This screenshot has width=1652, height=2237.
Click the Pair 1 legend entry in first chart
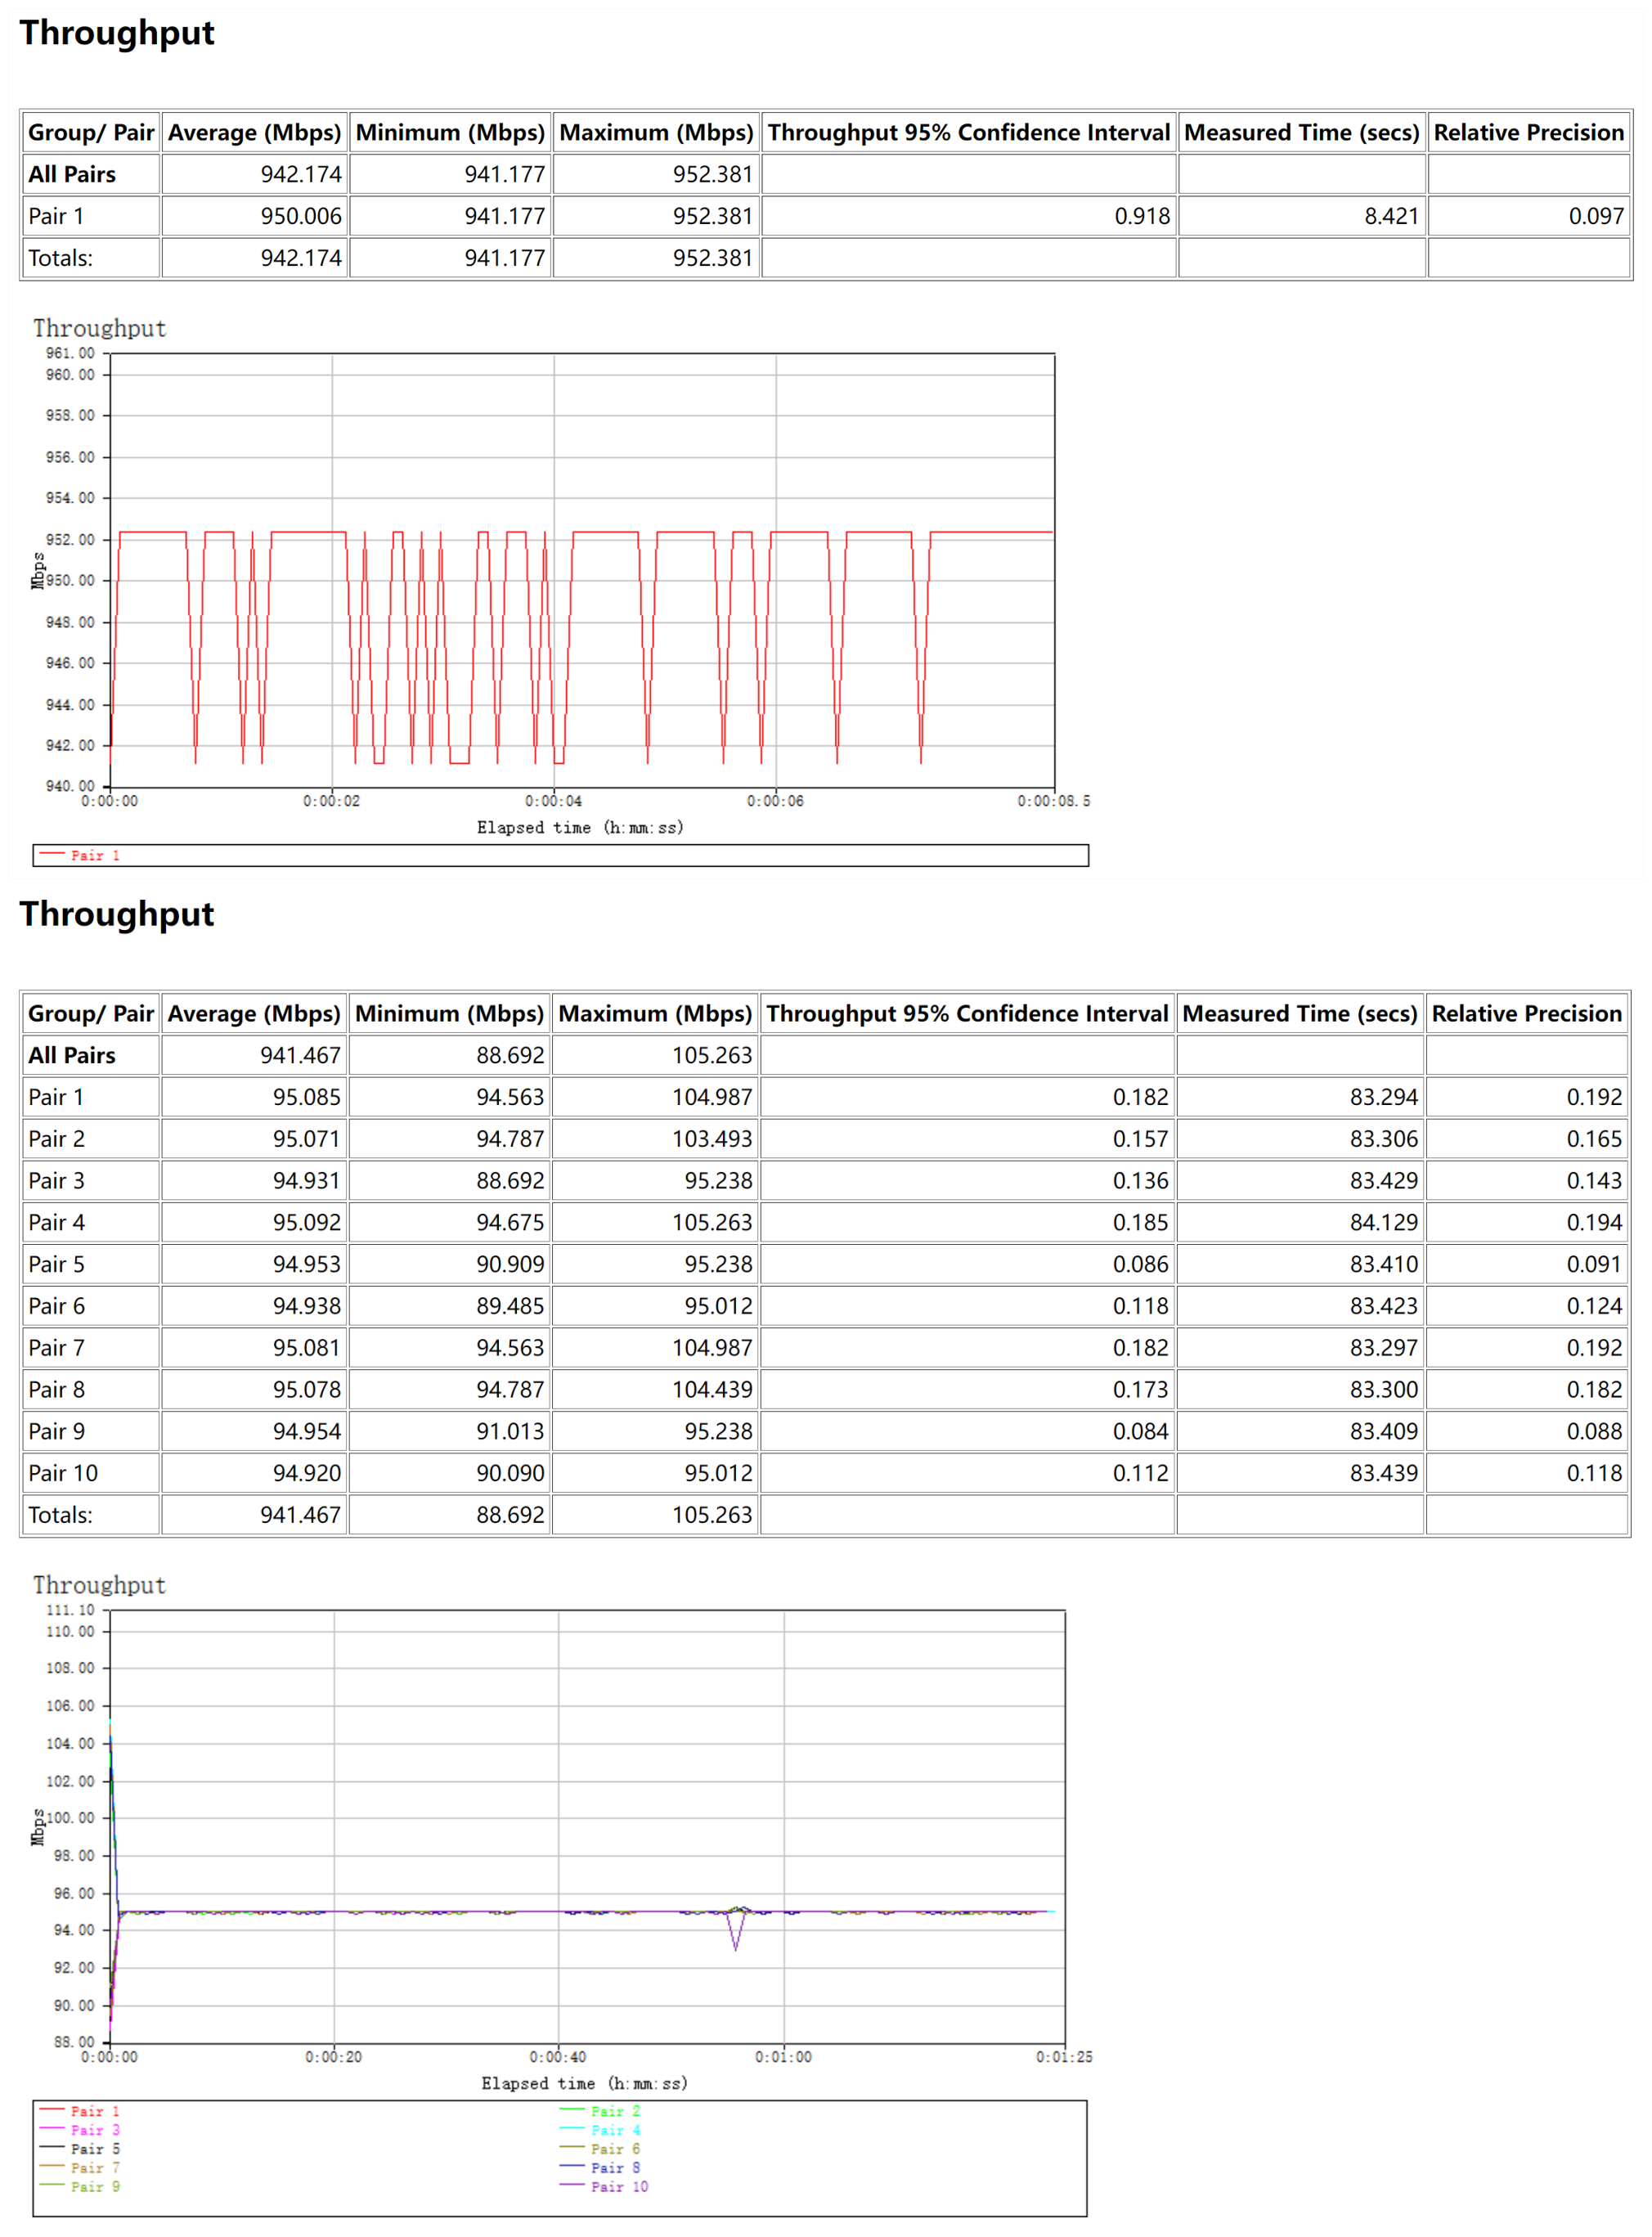coord(94,855)
